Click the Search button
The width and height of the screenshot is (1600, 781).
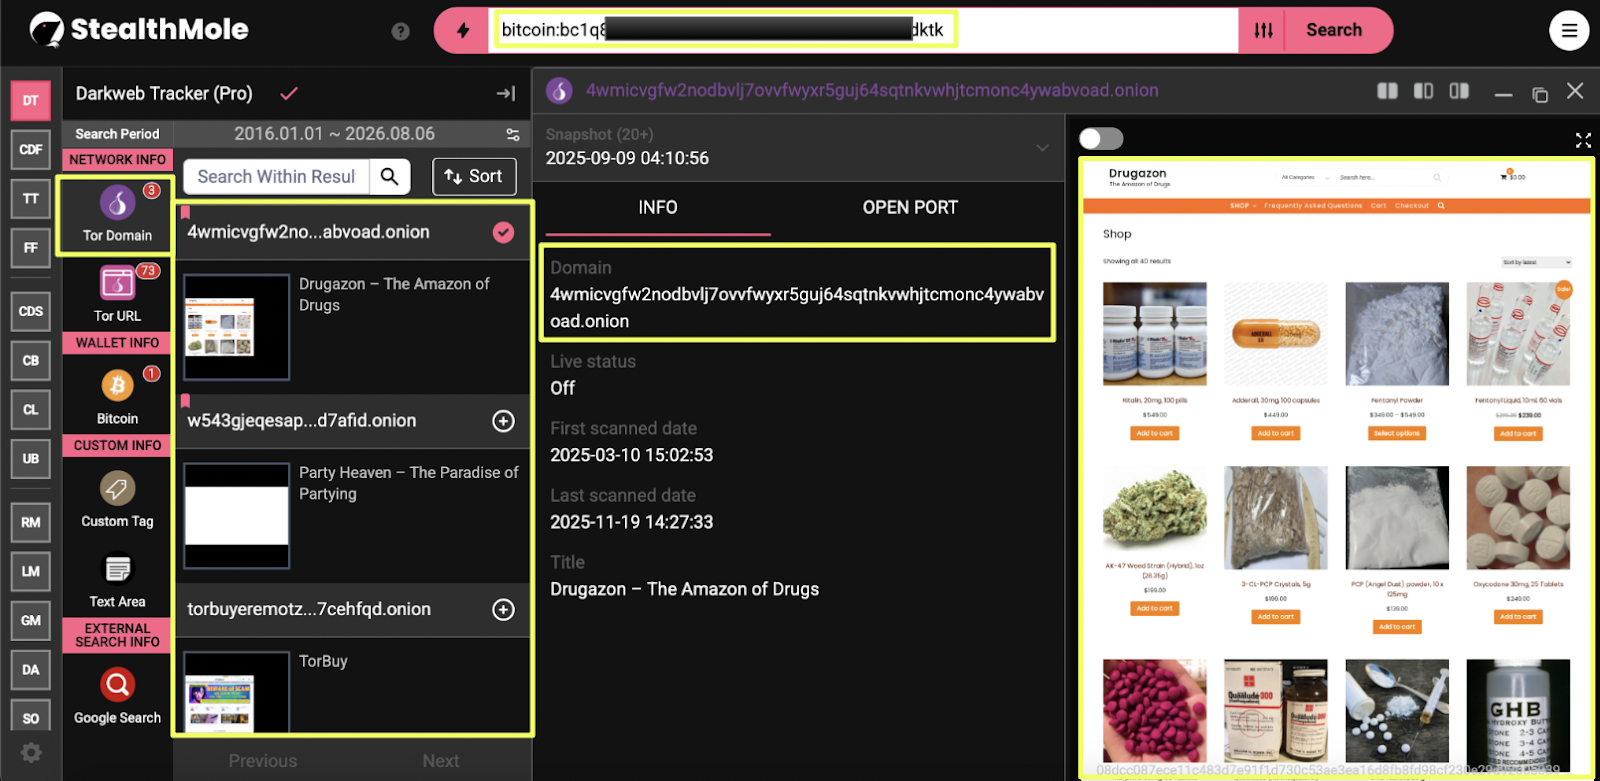[1334, 30]
